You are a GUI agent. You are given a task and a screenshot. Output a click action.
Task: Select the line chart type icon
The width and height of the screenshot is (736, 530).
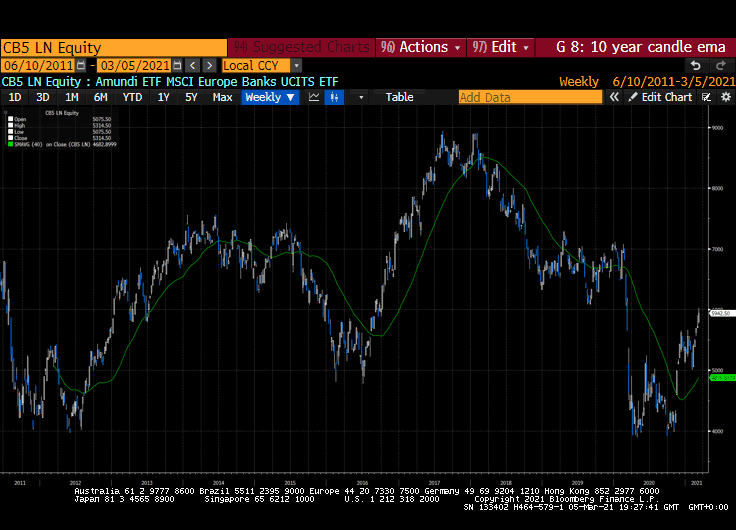[x=314, y=97]
